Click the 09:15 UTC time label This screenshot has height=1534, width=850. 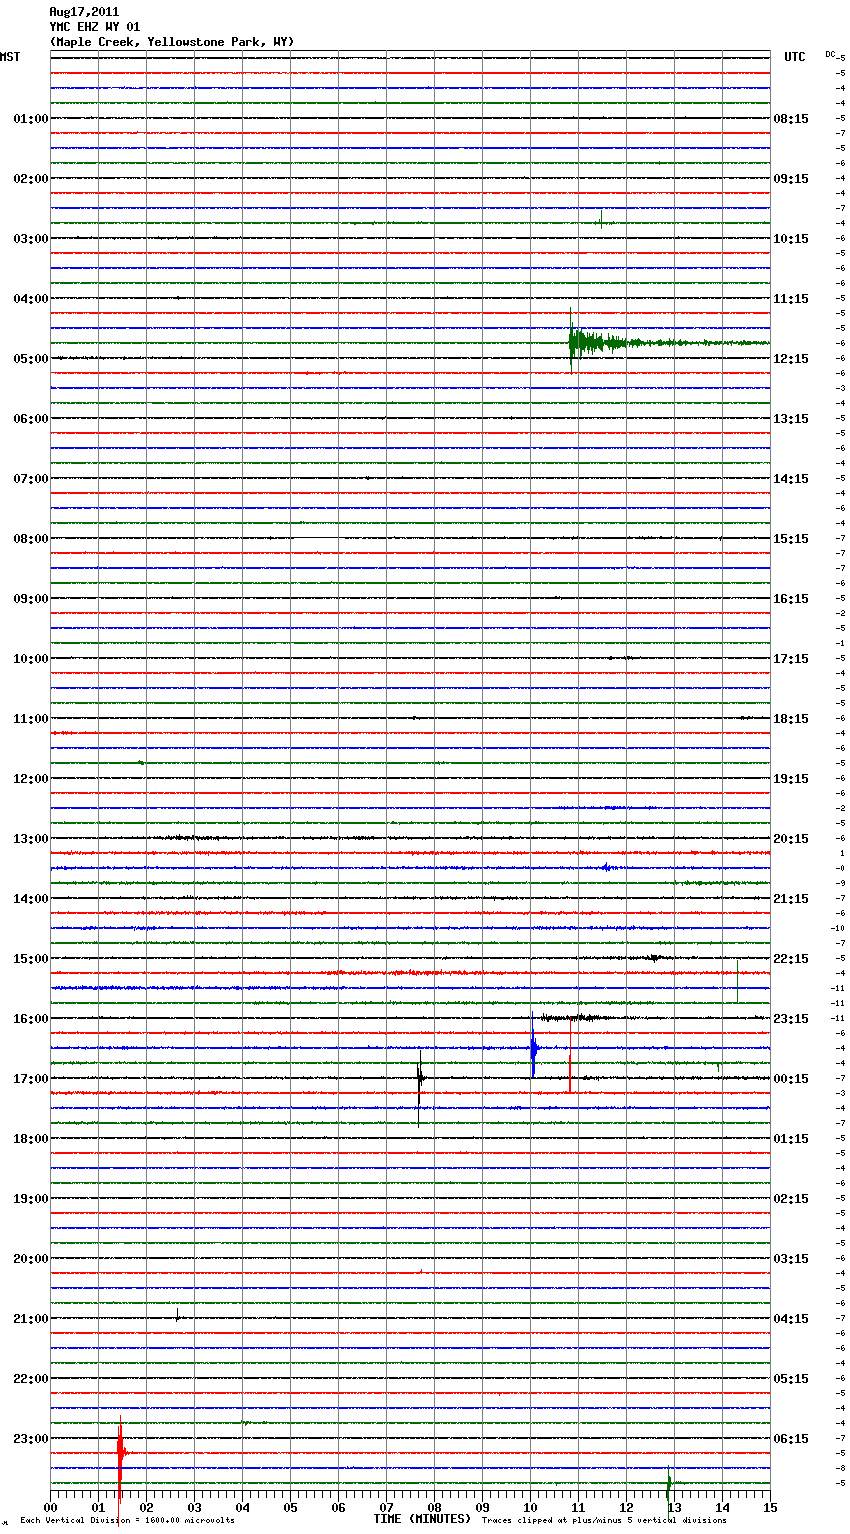point(791,179)
